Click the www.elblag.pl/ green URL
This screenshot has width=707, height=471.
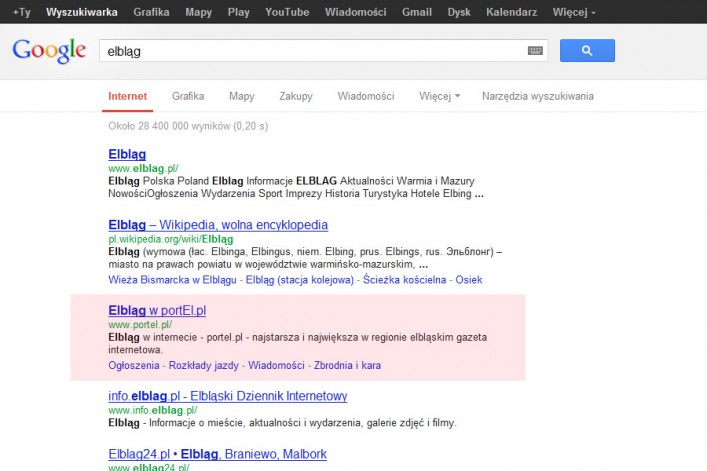point(143,168)
